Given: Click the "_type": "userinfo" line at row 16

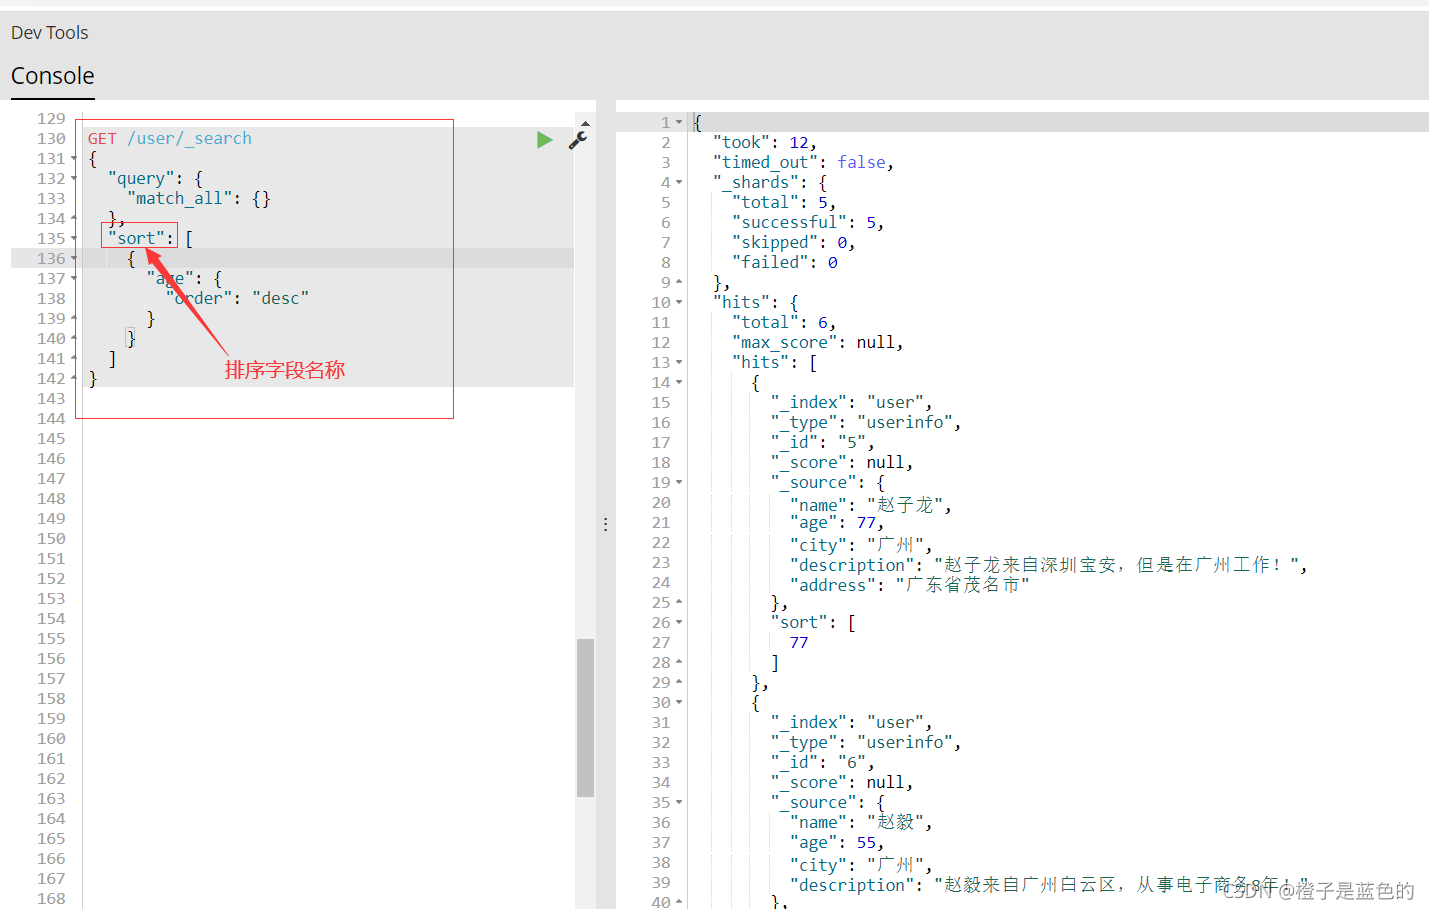Looking at the screenshot, I should (866, 423).
